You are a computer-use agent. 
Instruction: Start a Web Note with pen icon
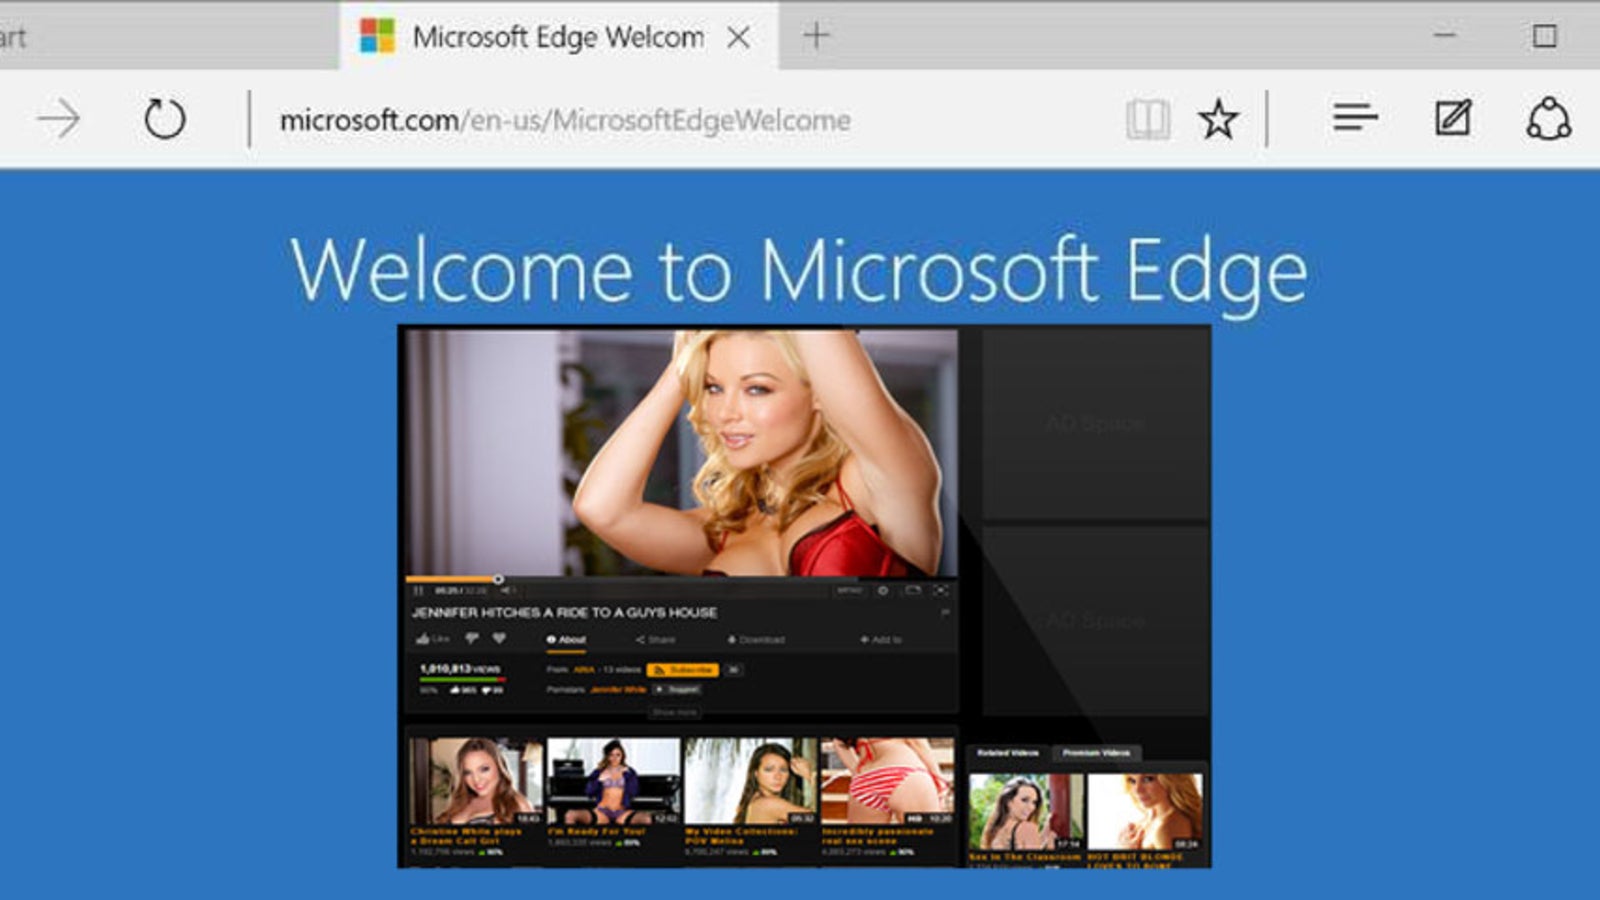click(1453, 118)
